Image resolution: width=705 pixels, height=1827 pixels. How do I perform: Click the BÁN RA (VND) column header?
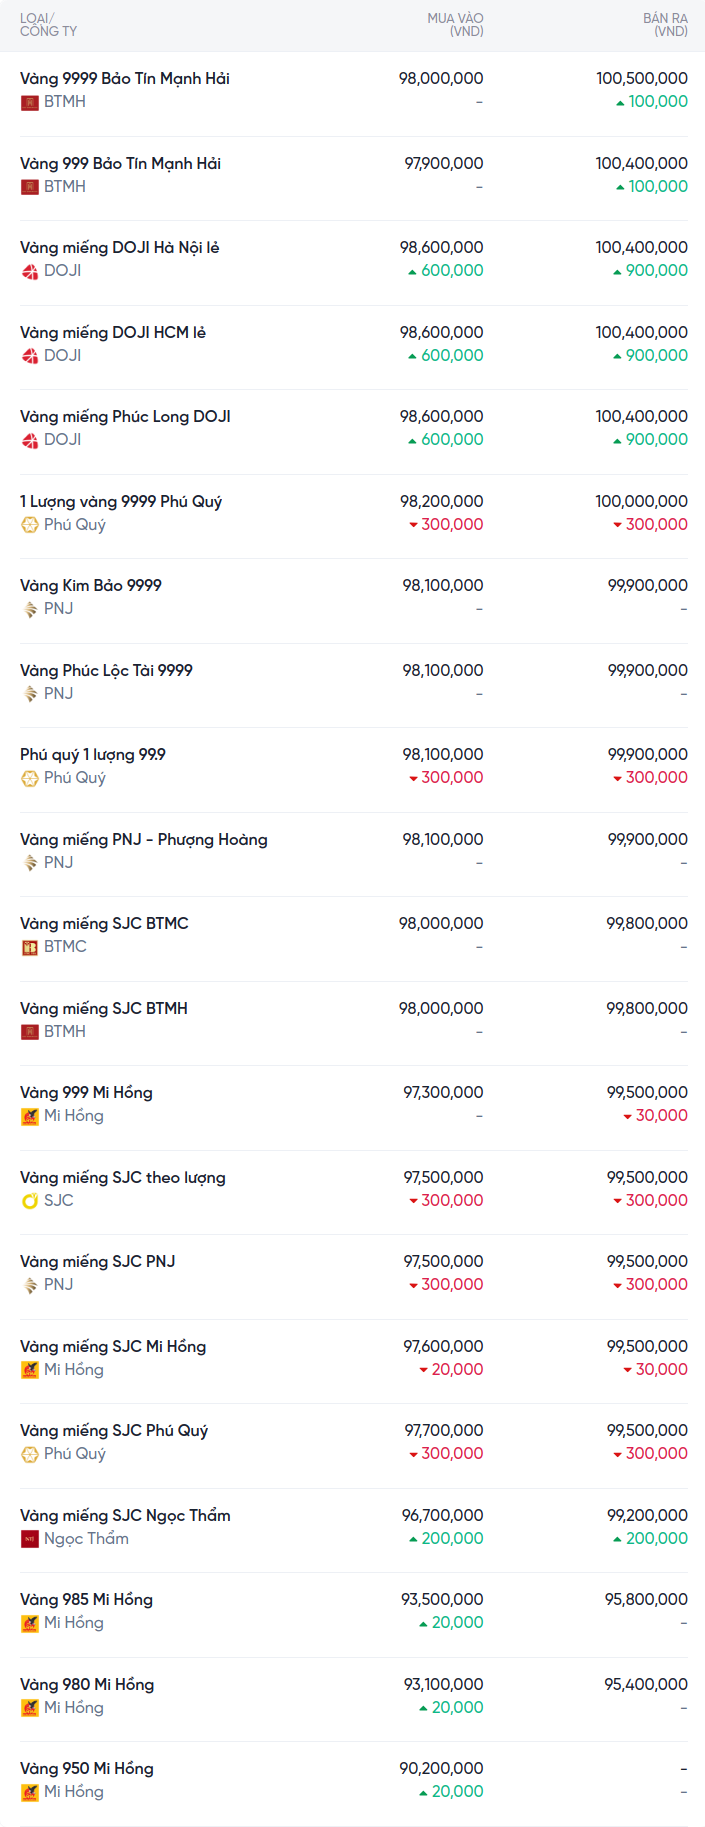point(665,25)
